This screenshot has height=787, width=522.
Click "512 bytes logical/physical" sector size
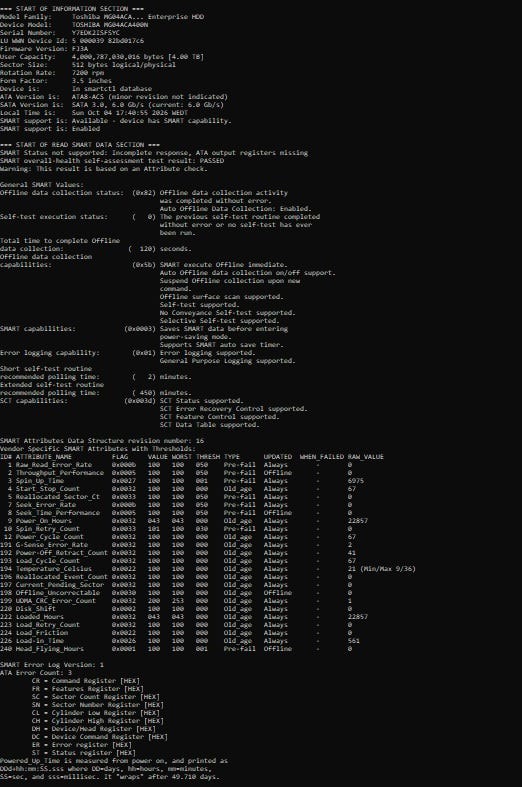(x=124, y=65)
